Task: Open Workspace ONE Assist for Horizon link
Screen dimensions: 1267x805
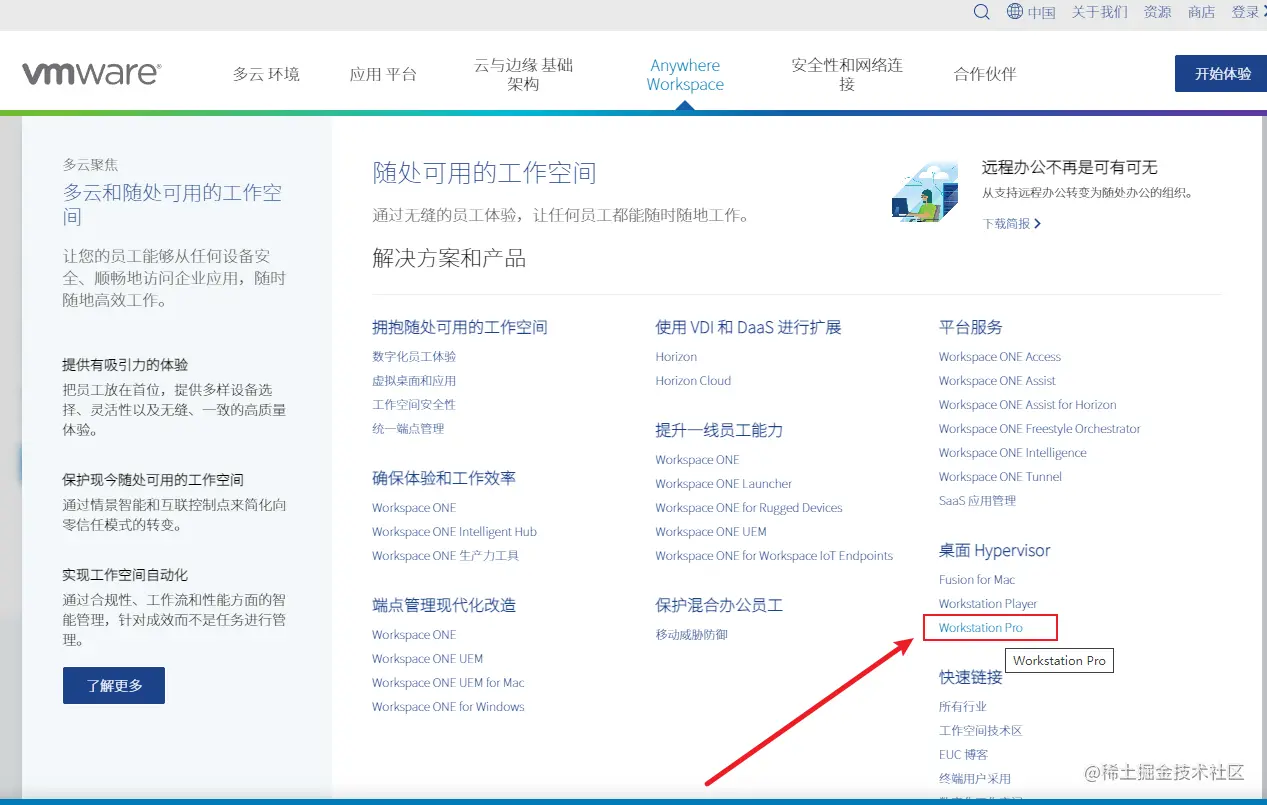Action: pyautogui.click(x=1027, y=405)
